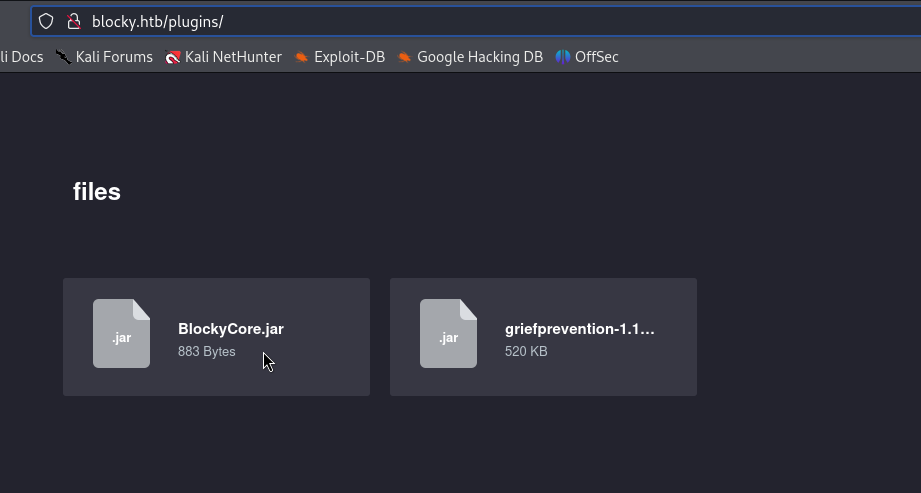
Task: Open the Google Hacking DB bookmark text
Action: 479,57
